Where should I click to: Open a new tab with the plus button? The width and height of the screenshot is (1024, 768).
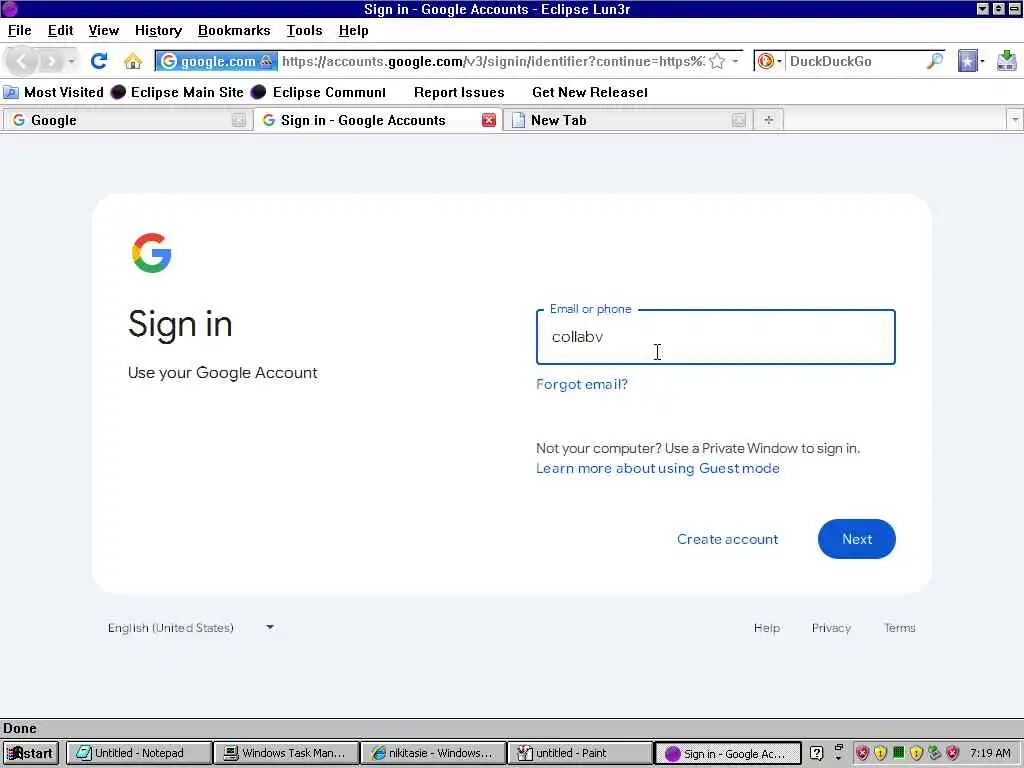click(x=769, y=120)
